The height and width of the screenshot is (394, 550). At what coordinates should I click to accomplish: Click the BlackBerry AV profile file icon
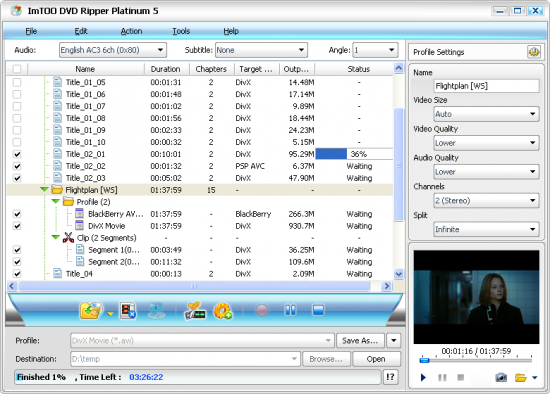[x=80, y=214]
